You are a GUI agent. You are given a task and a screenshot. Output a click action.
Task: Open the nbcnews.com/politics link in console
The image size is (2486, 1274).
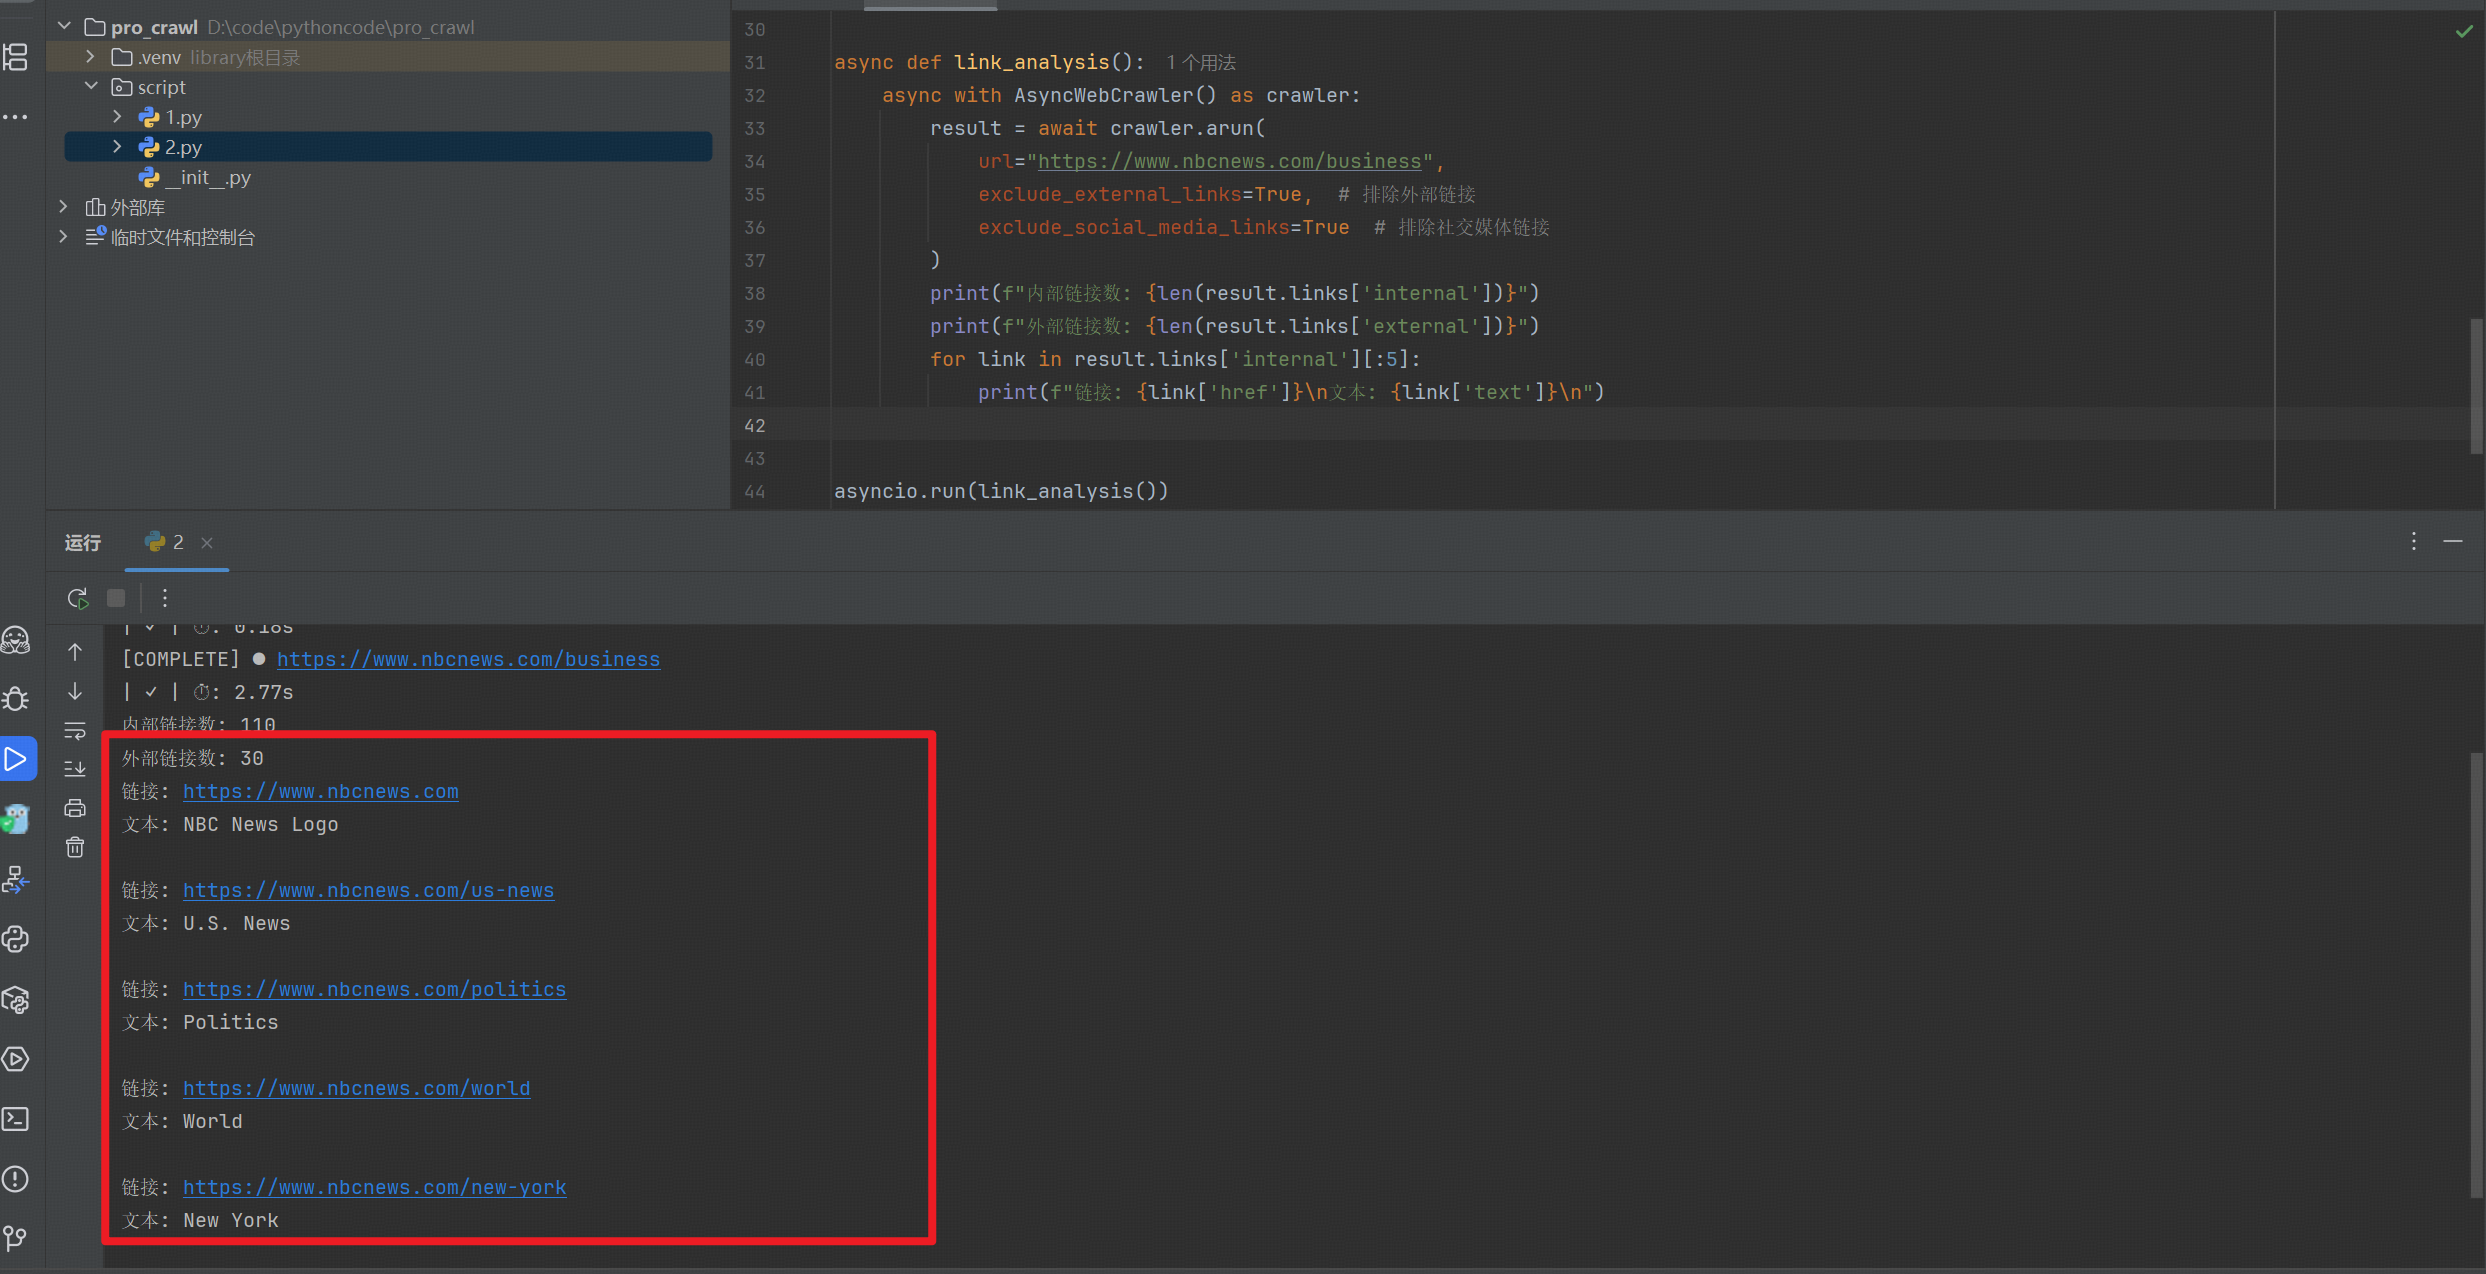(374, 989)
